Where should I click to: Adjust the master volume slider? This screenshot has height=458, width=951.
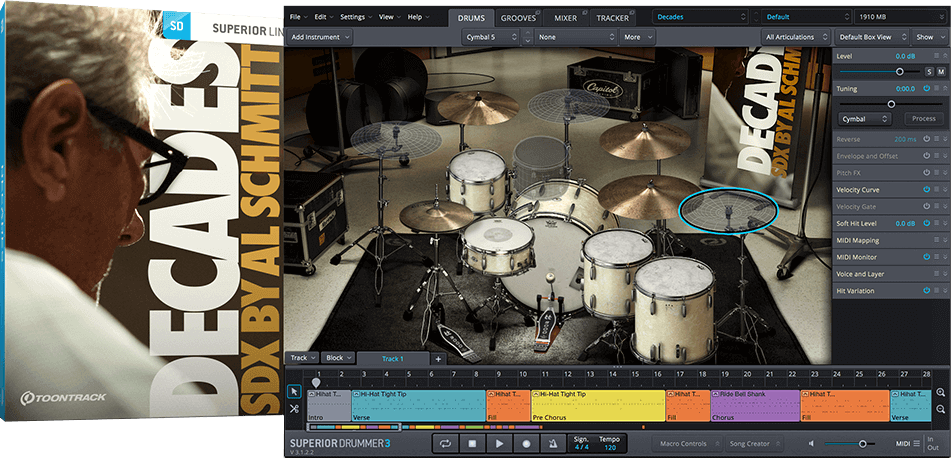pos(862,443)
